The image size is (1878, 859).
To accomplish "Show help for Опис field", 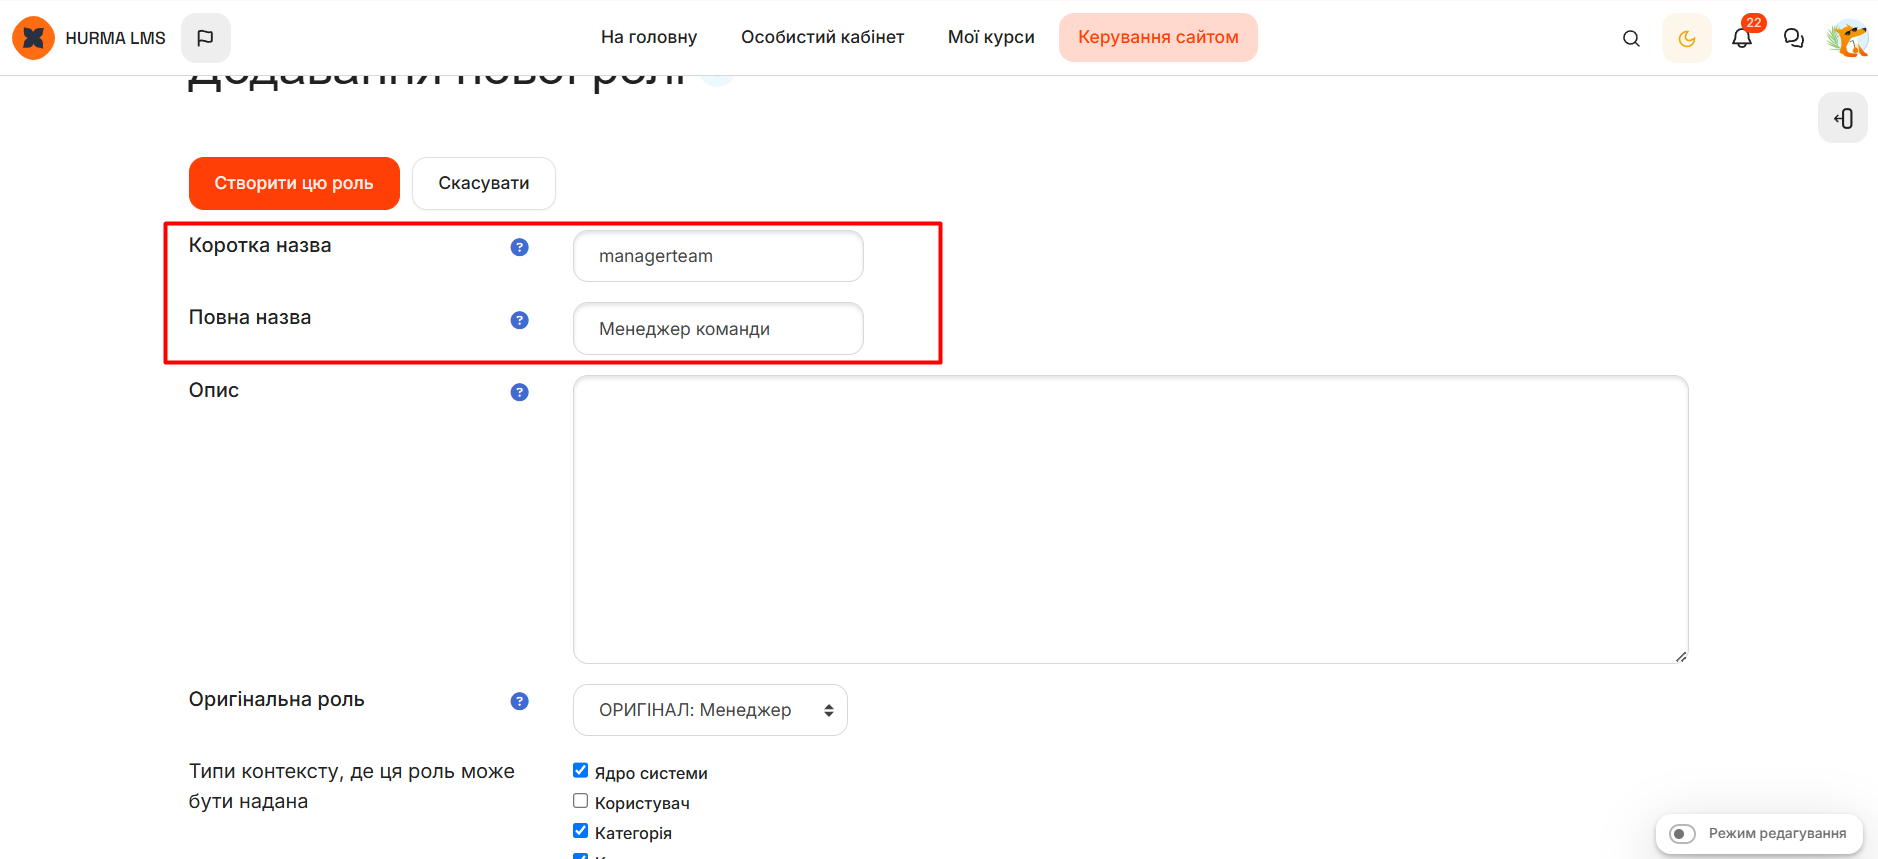I will pos(519,392).
